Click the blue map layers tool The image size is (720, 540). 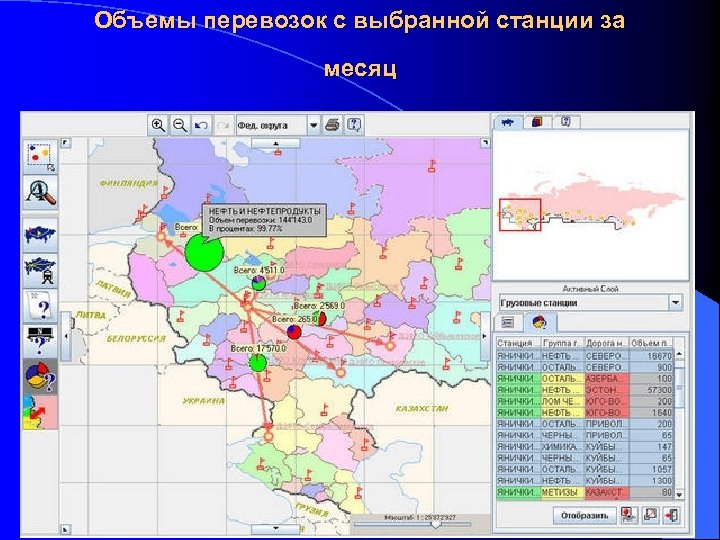[40, 235]
